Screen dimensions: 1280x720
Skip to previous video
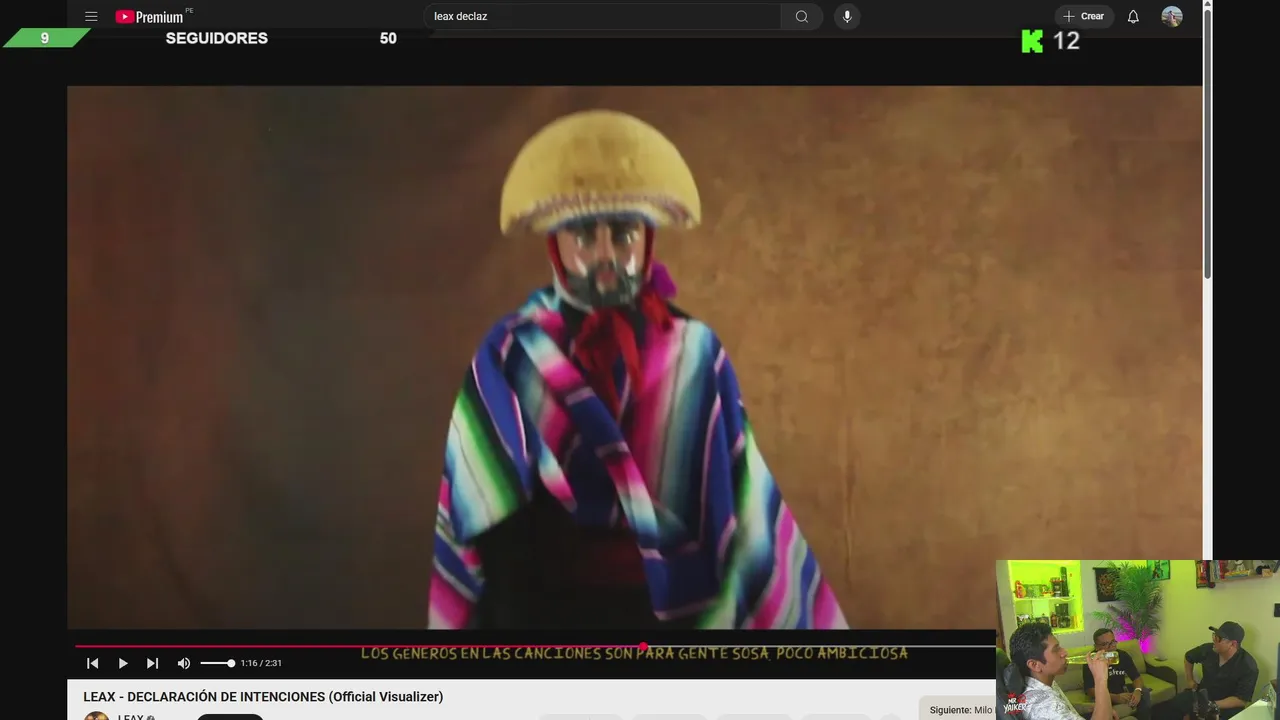pos(92,663)
